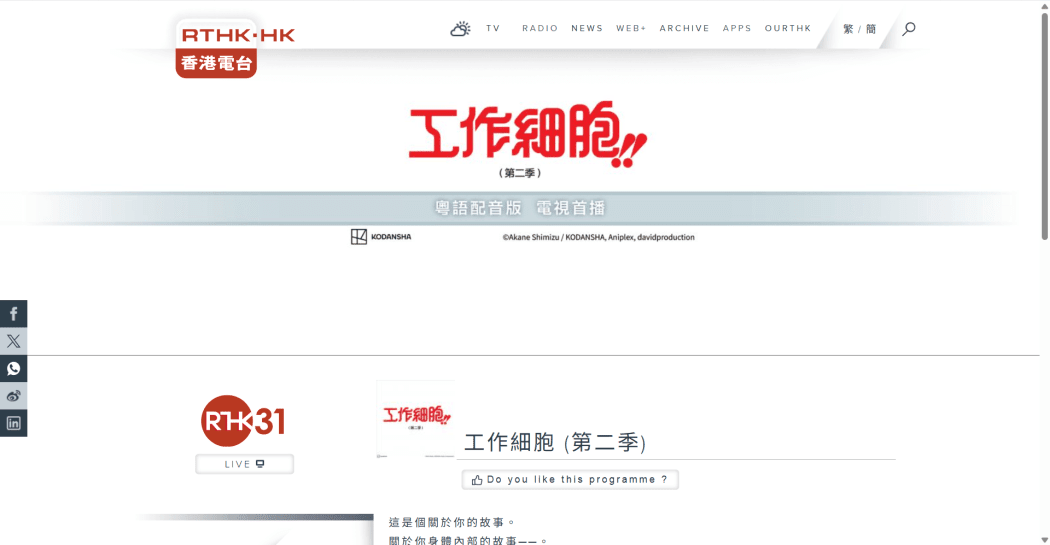This screenshot has height=545, width=1050.
Task: Click the ©Akane Shimizu copyright text
Action: click(x=599, y=237)
